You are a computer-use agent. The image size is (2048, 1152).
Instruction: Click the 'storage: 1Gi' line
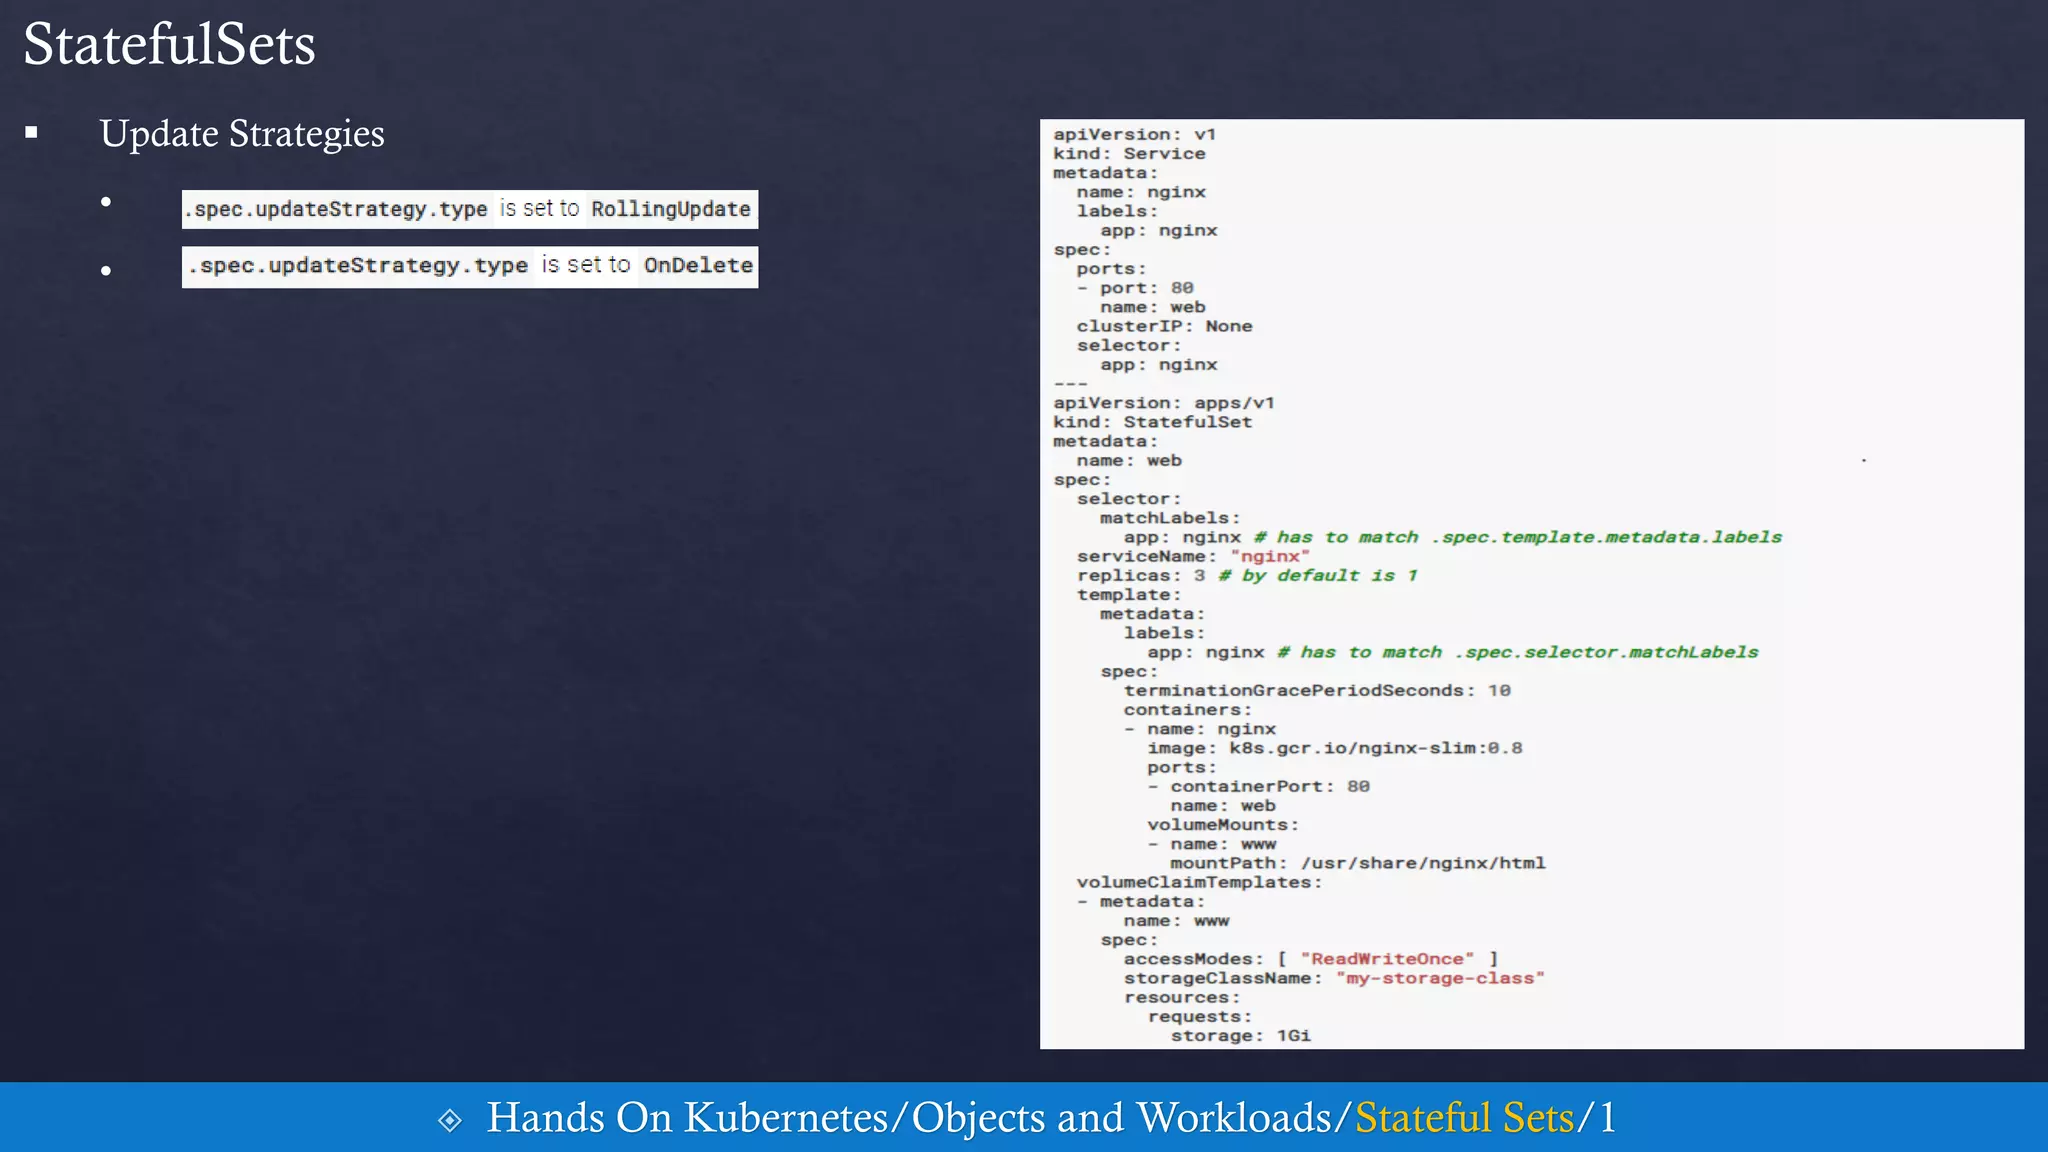(x=1241, y=1036)
